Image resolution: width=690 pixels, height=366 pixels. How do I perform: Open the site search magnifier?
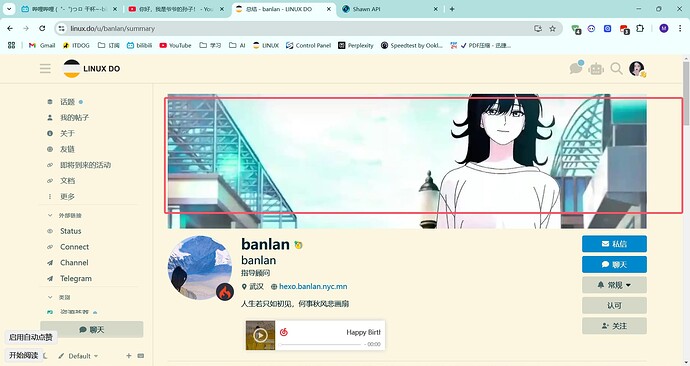tap(617, 69)
